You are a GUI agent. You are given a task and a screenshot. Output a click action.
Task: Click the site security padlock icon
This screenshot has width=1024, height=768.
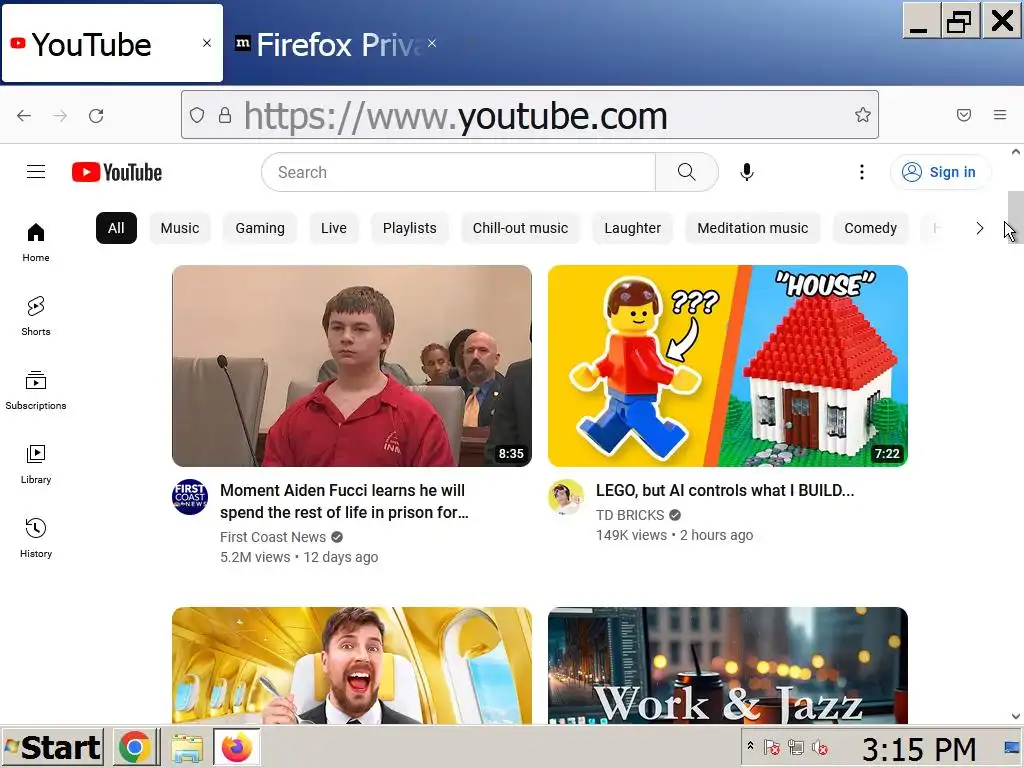click(x=225, y=116)
